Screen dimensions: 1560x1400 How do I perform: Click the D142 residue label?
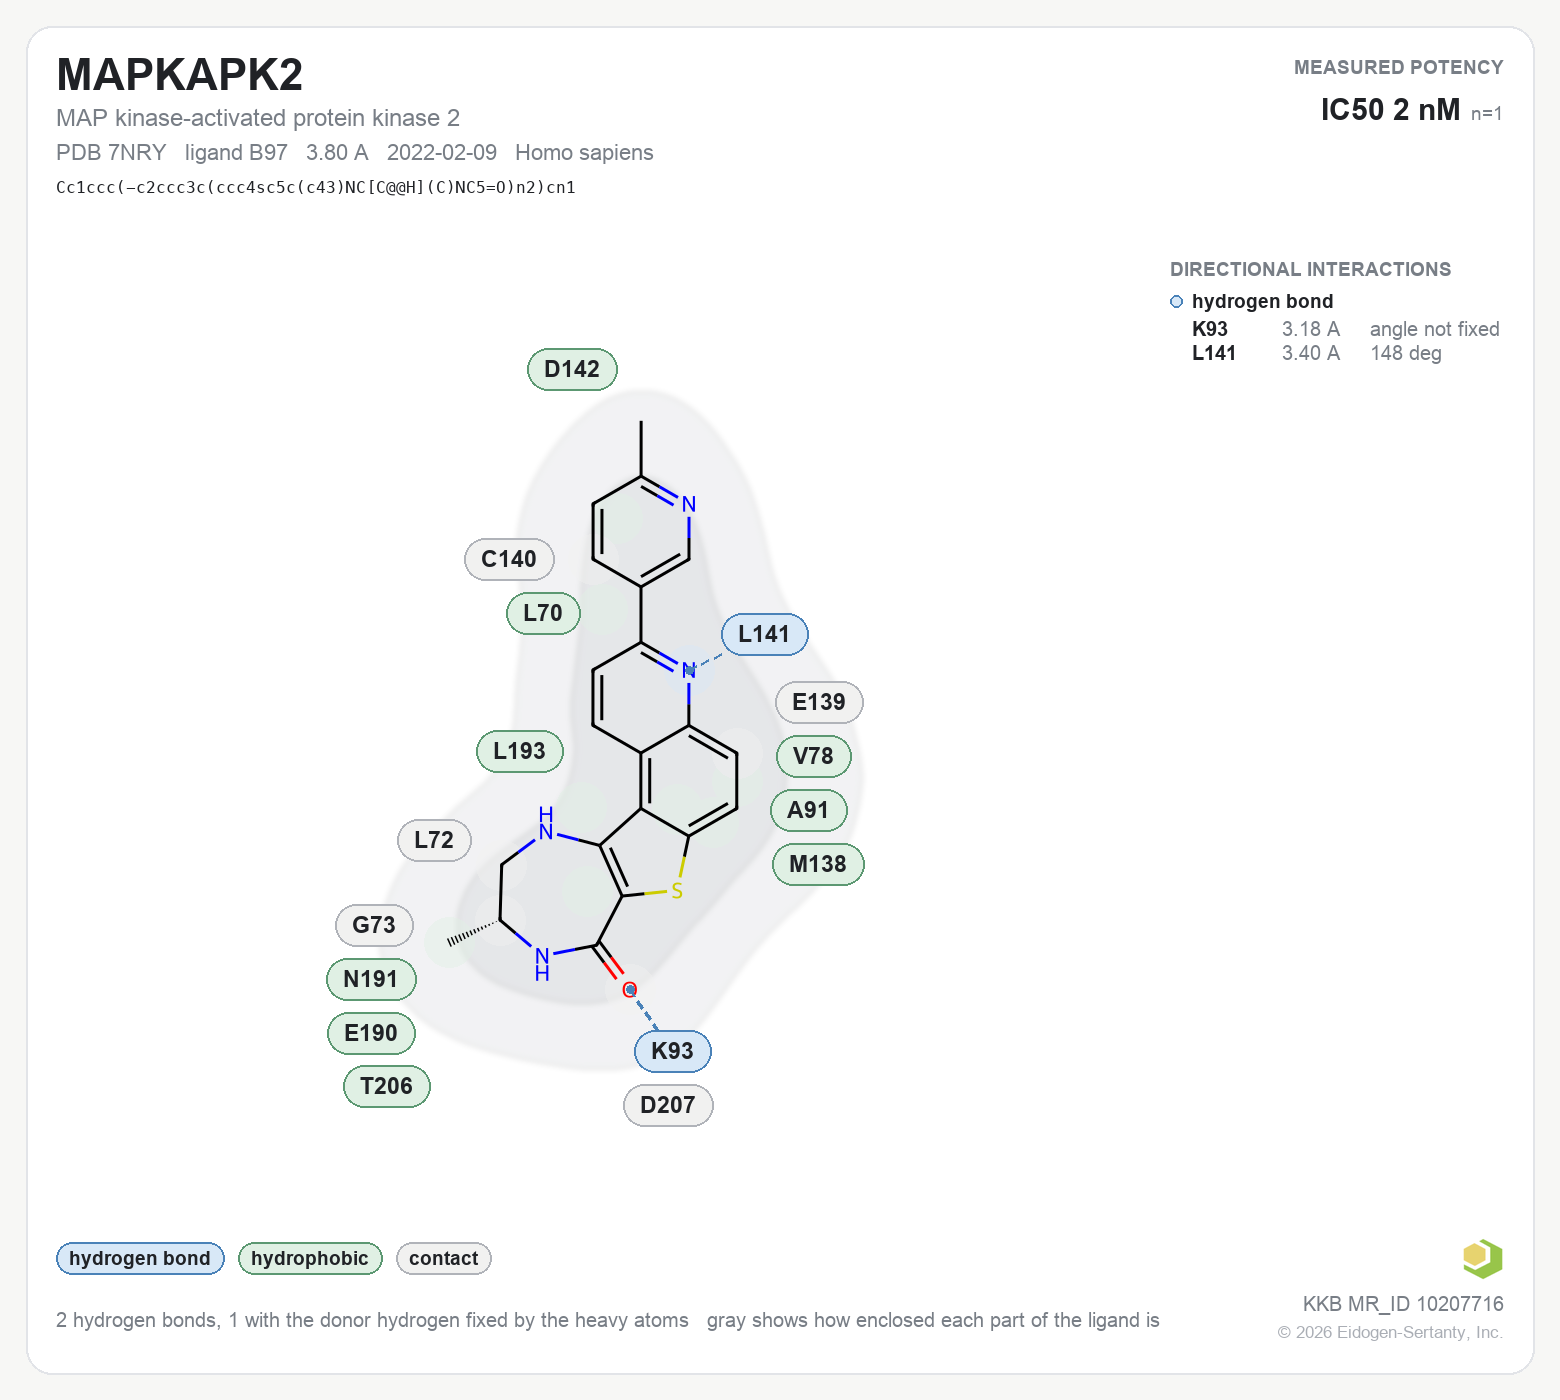click(x=572, y=369)
